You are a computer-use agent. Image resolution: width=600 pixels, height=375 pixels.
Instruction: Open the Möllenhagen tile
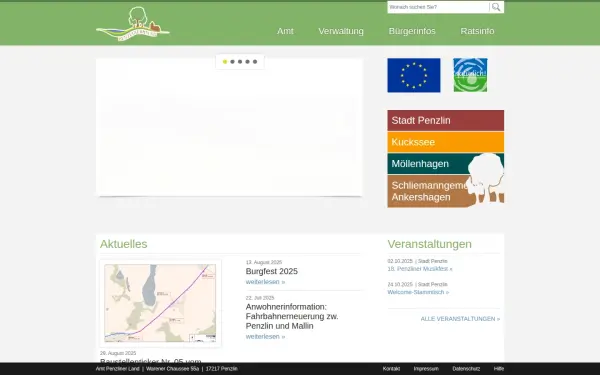click(445, 164)
